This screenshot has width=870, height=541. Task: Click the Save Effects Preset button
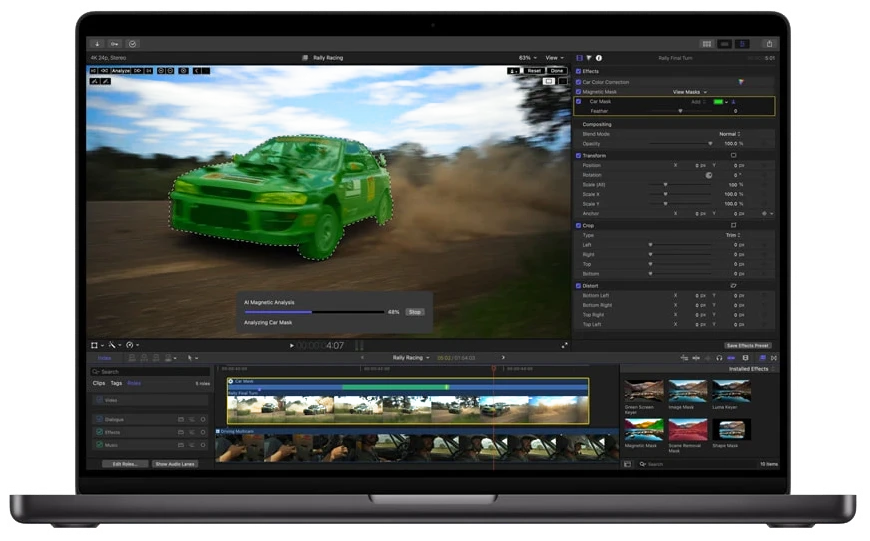click(x=747, y=345)
